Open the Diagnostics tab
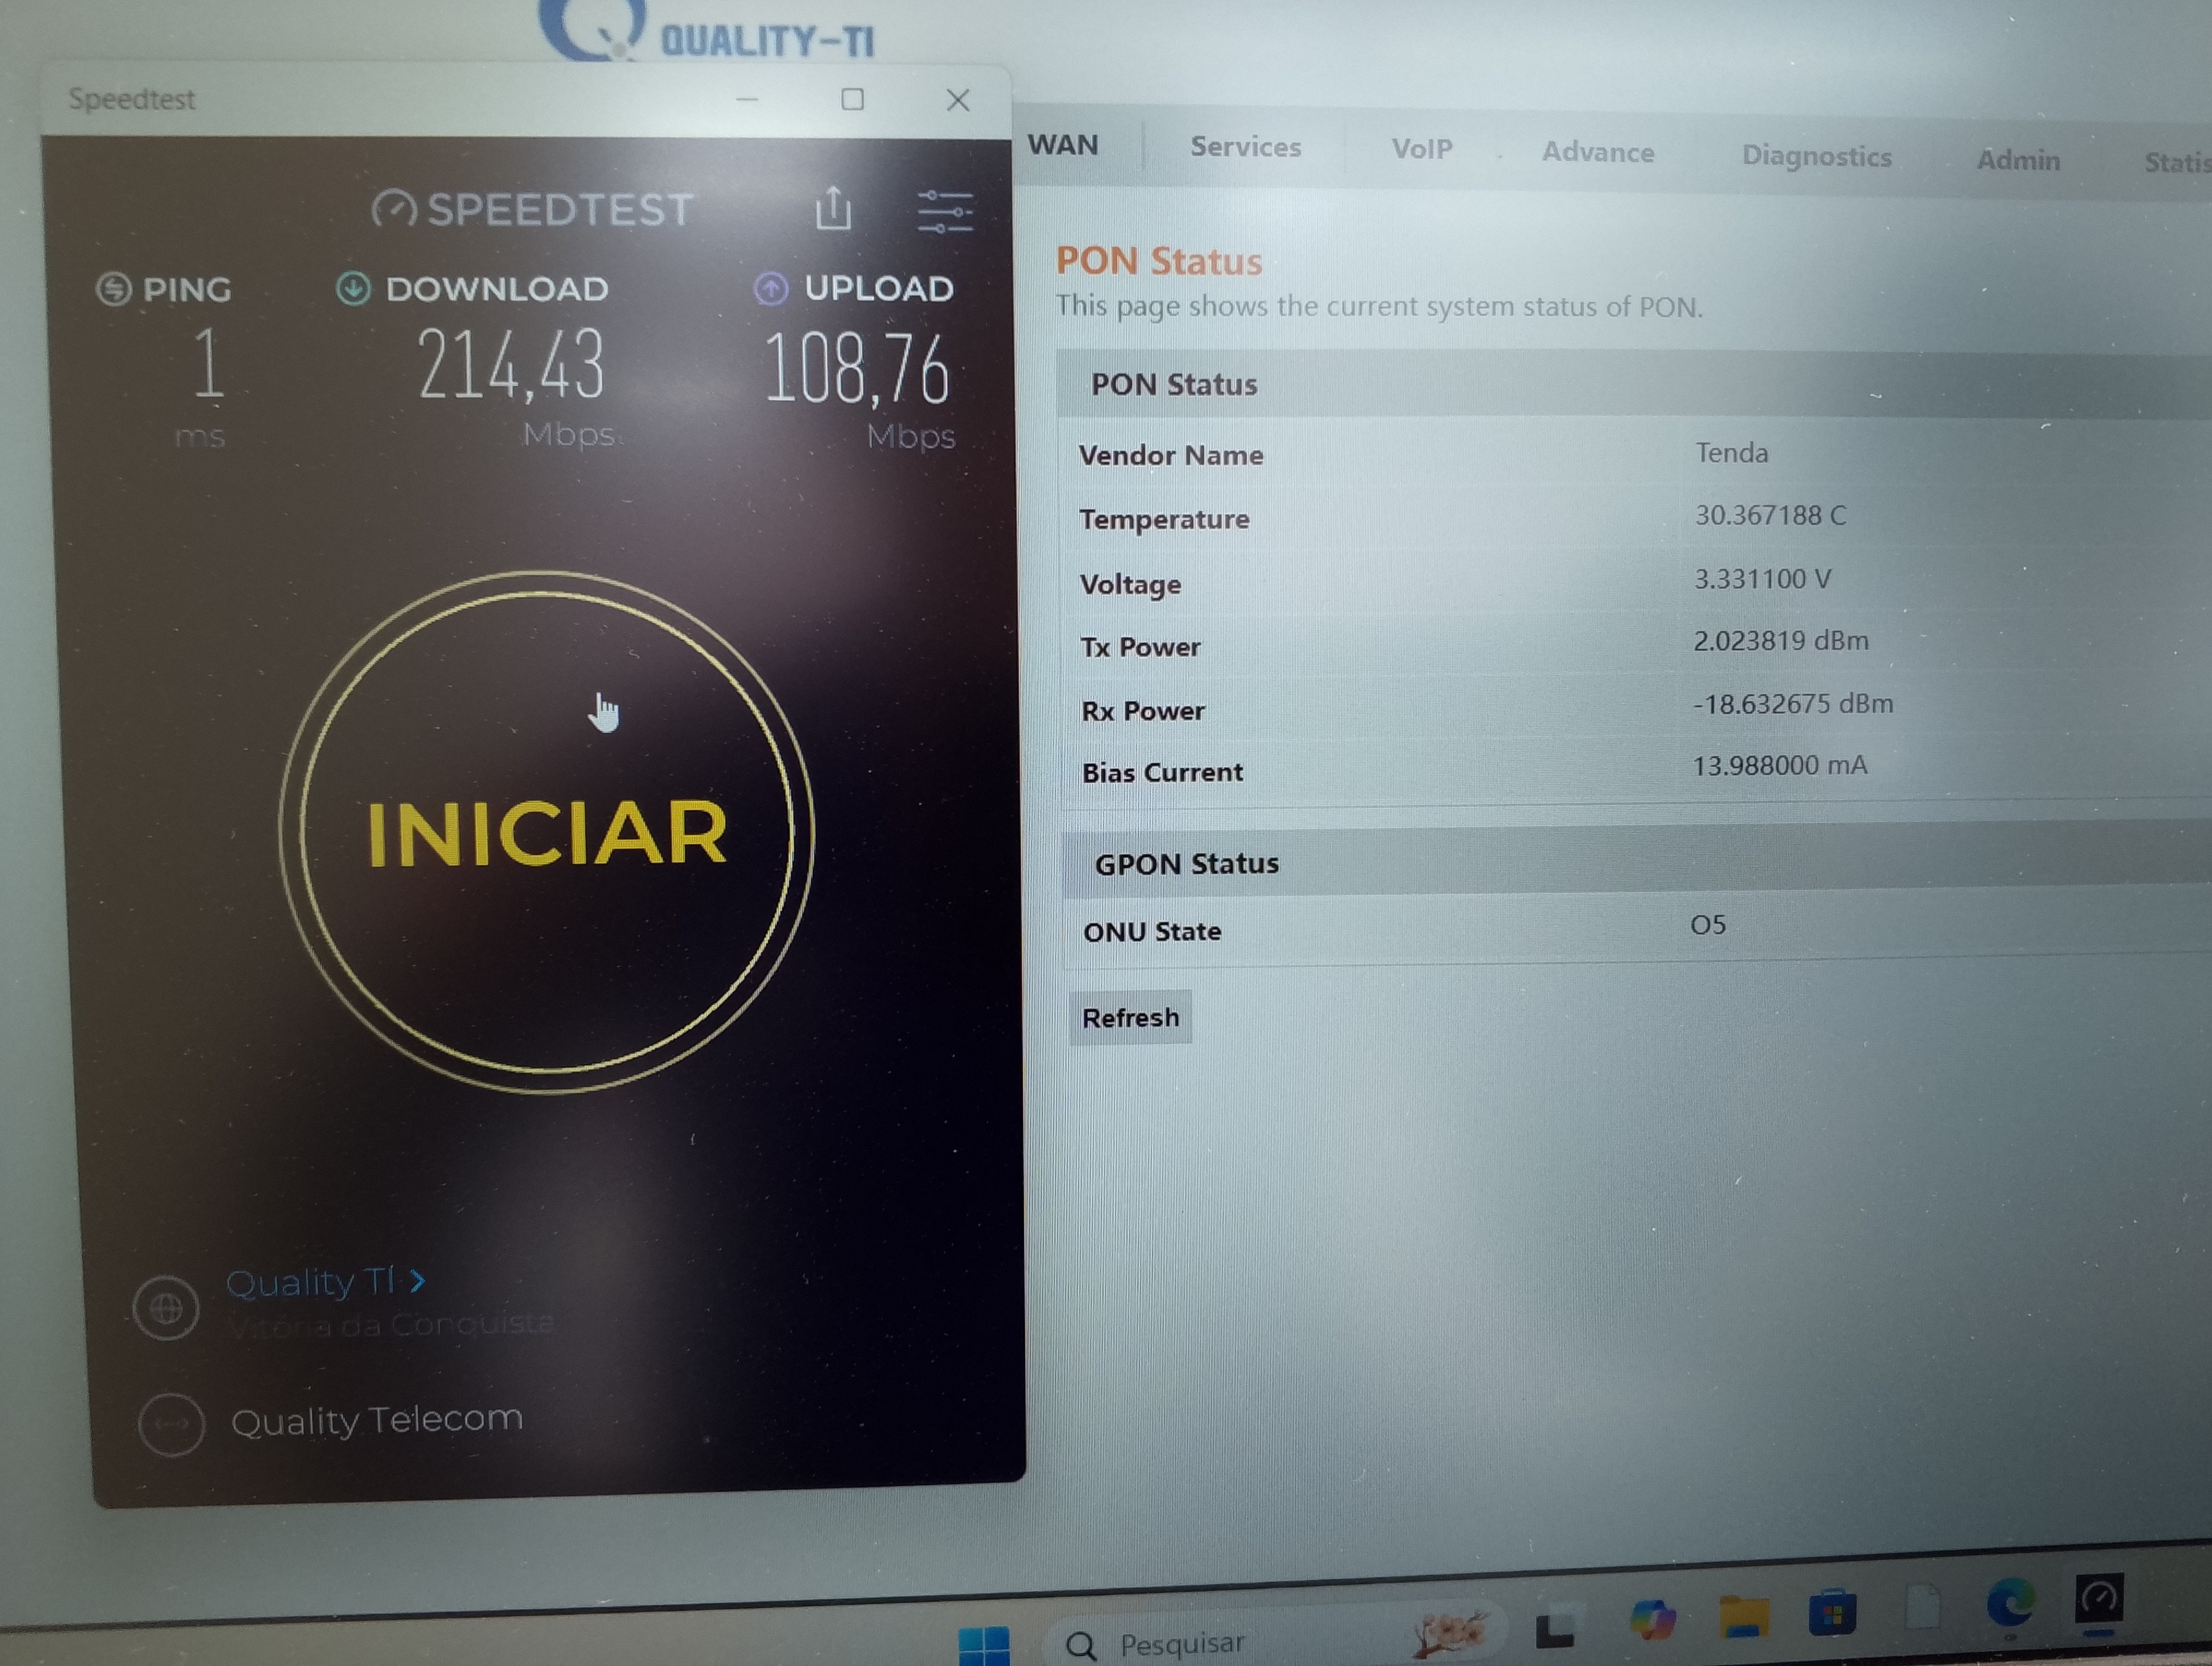Viewport: 2212px width, 1666px height. pyautogui.click(x=1816, y=156)
